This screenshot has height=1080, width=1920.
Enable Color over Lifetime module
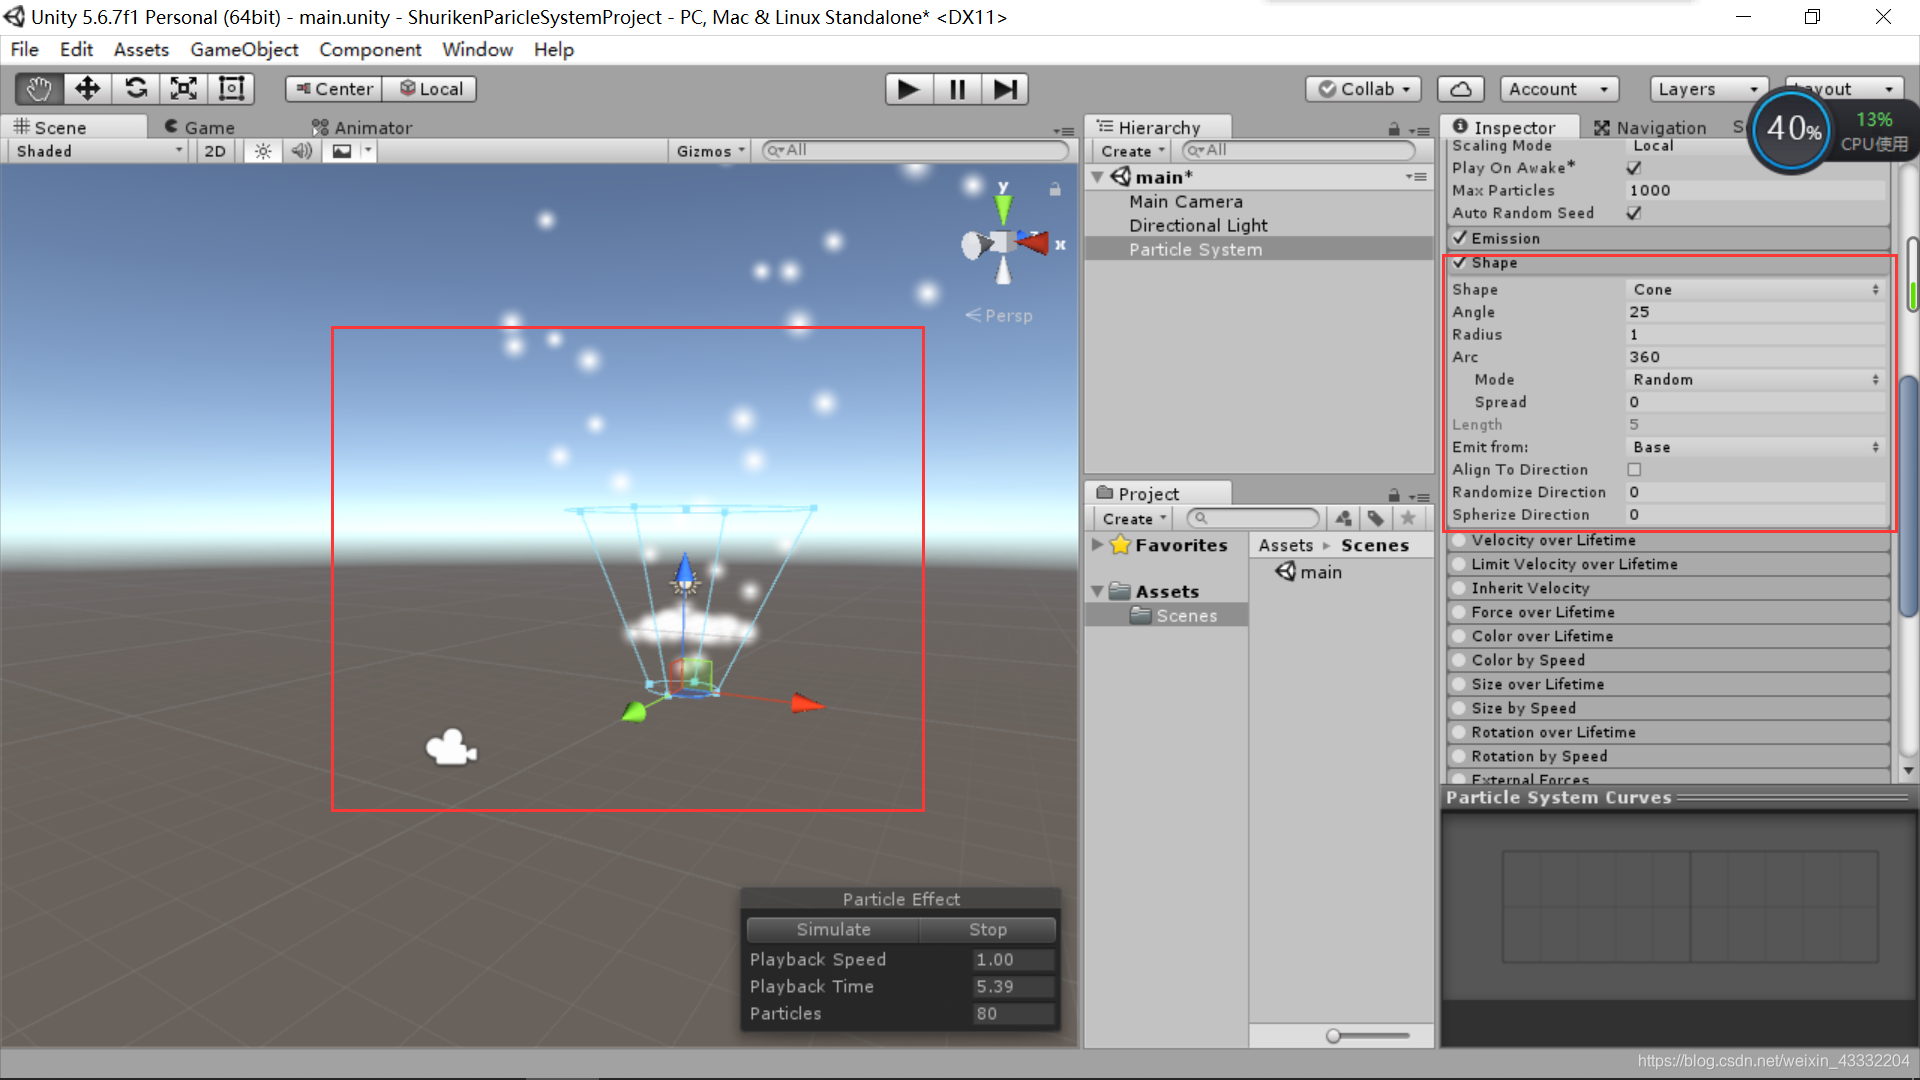[1460, 636]
